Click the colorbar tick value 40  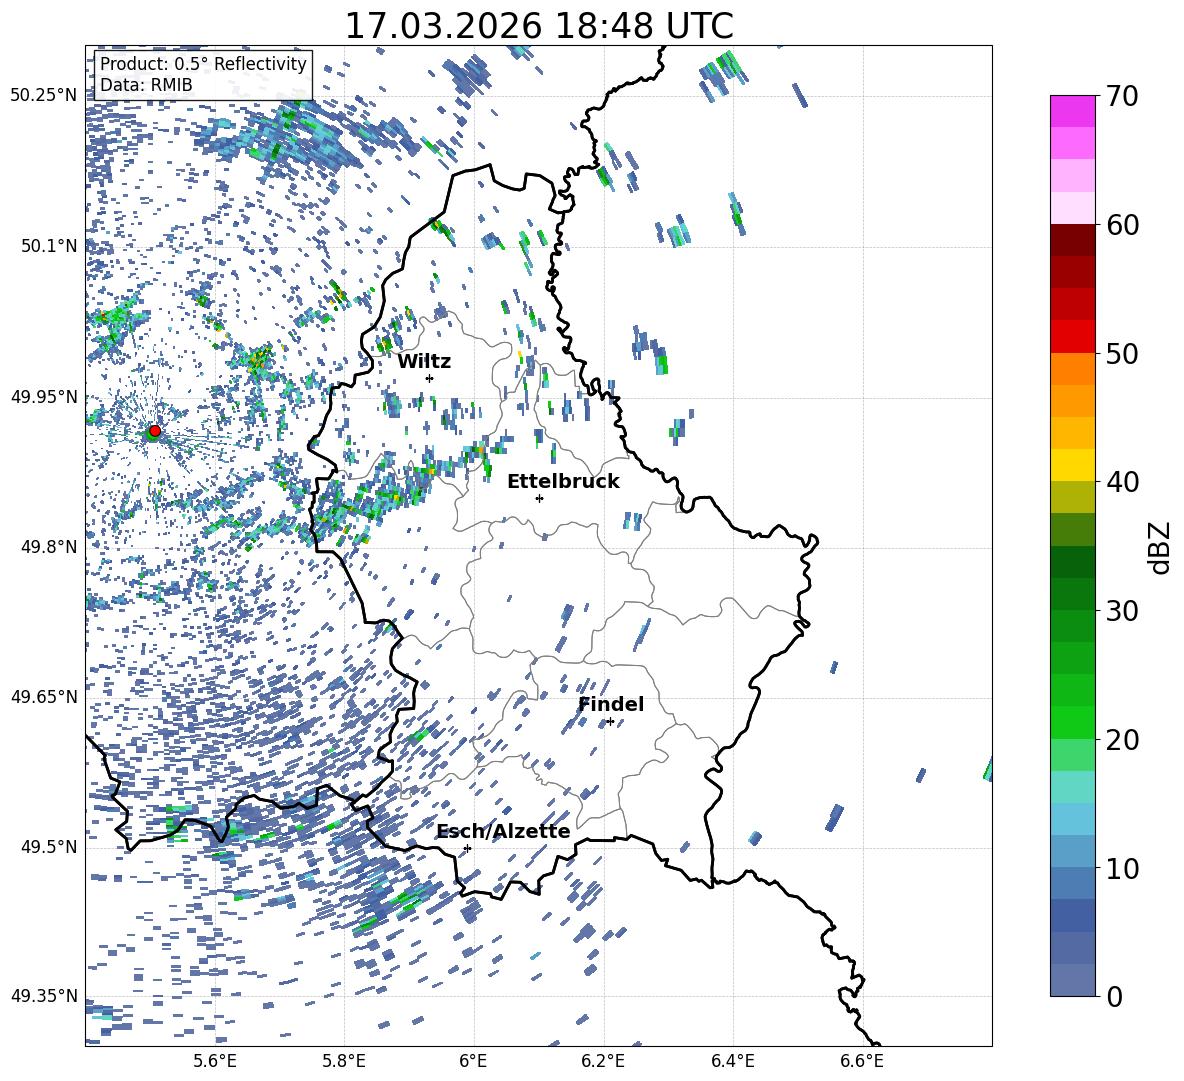(1122, 482)
